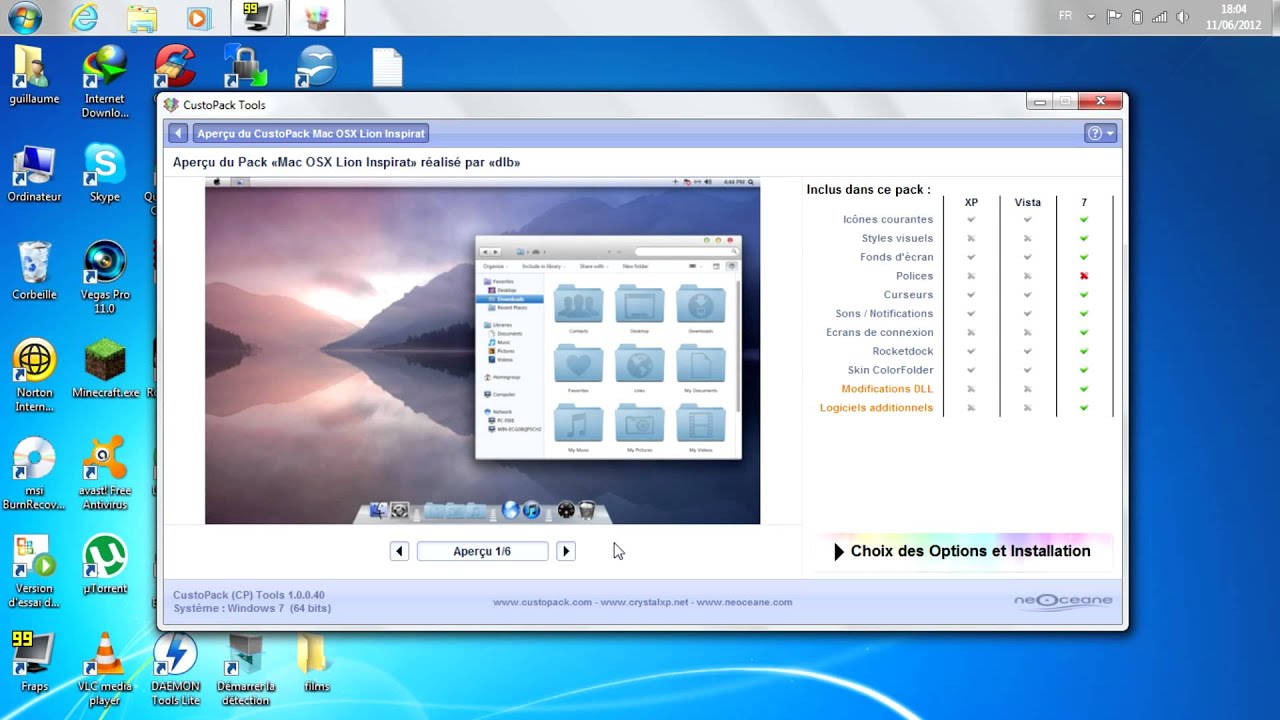Select the Curseurs row label
The height and width of the screenshot is (720, 1280).
(x=908, y=295)
